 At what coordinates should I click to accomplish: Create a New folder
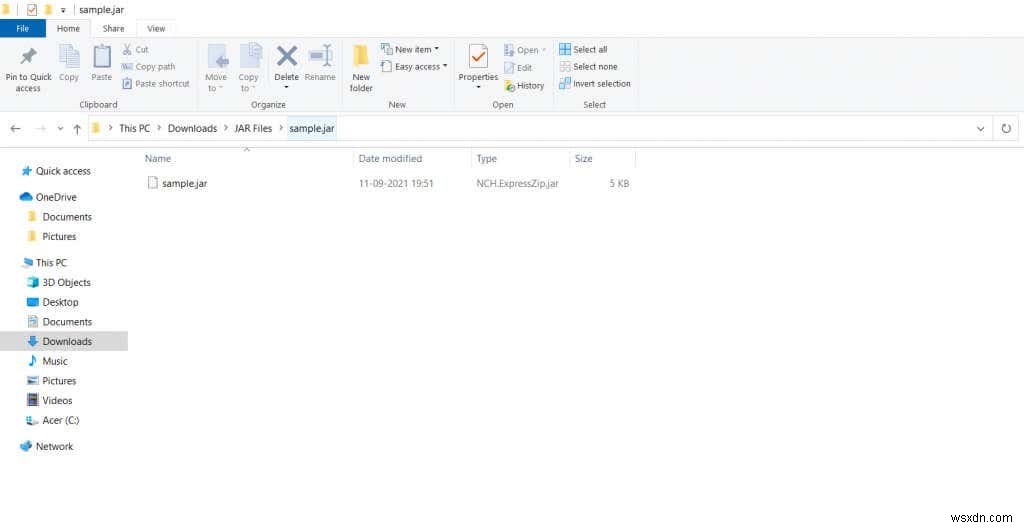point(361,68)
